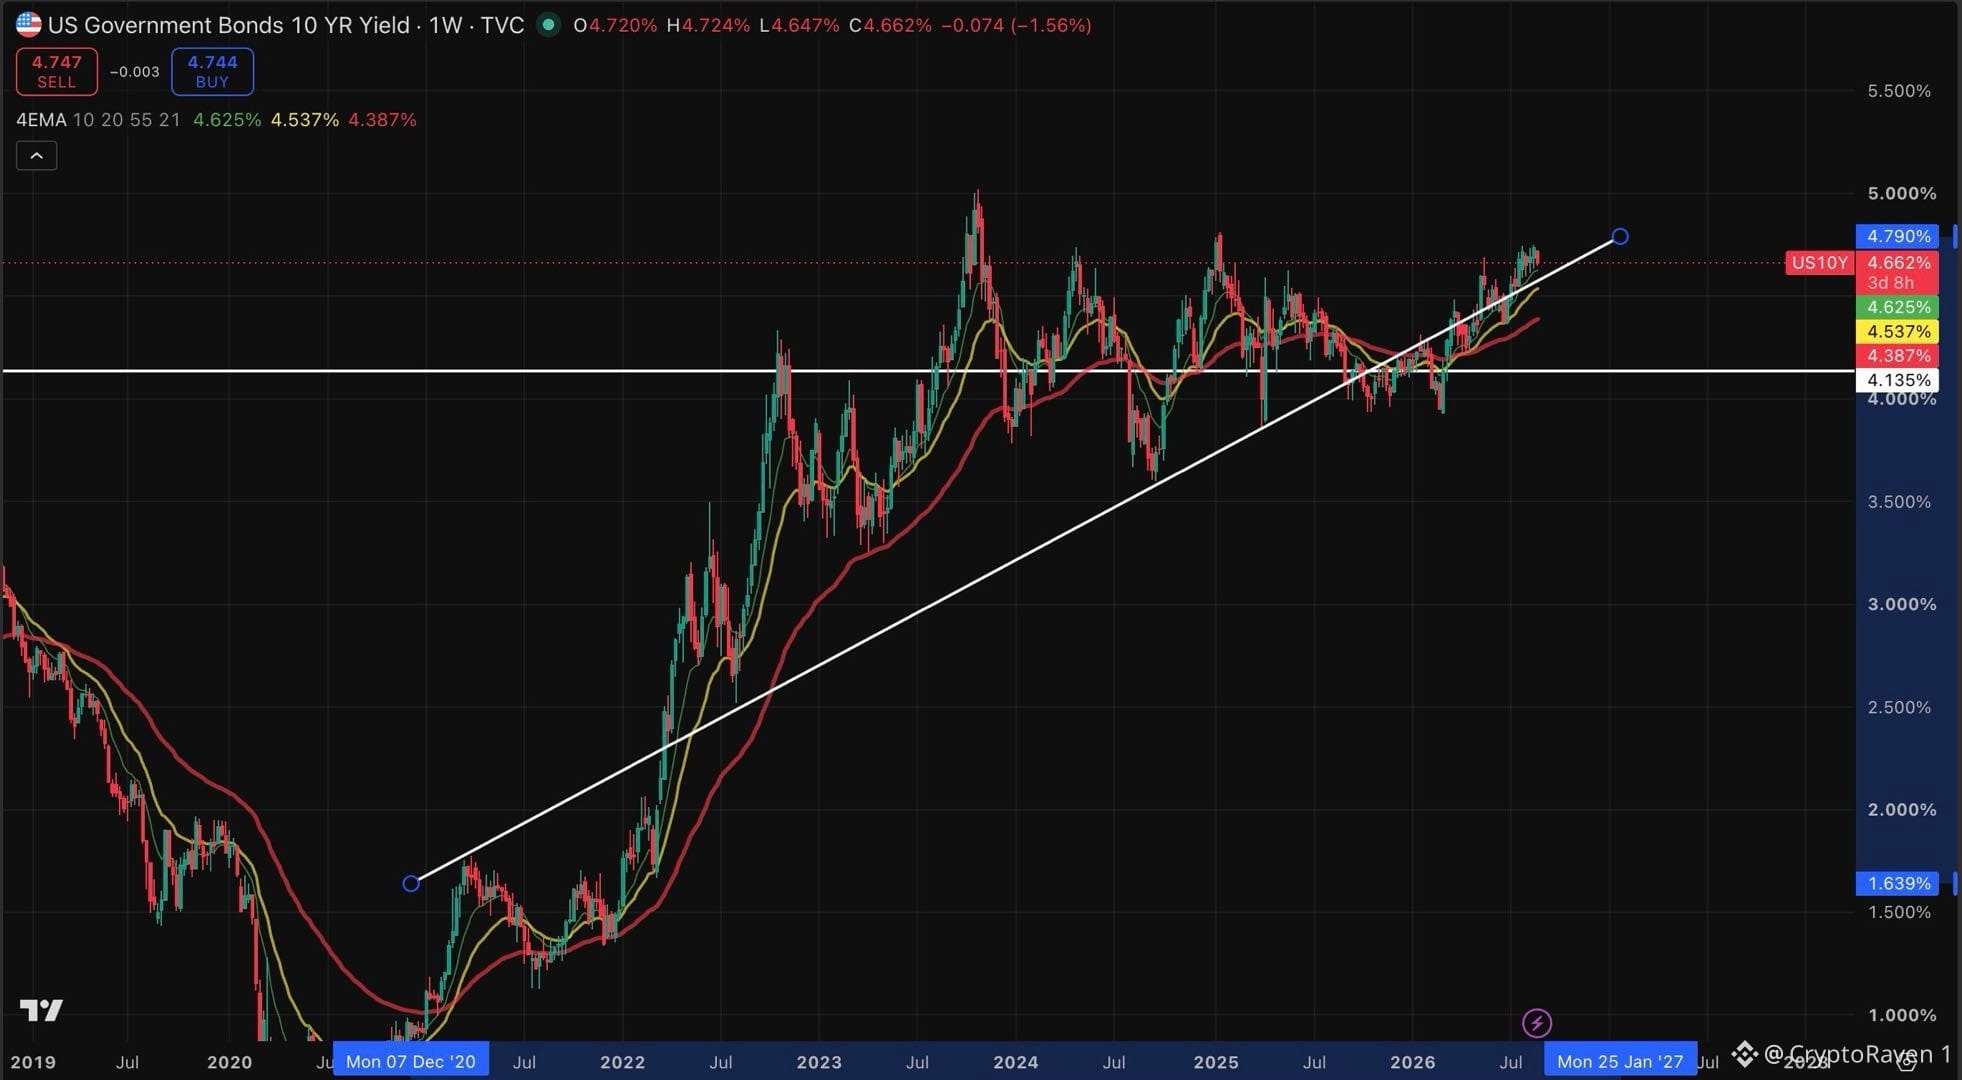Click the green 4.625% price axis label

point(1897,307)
